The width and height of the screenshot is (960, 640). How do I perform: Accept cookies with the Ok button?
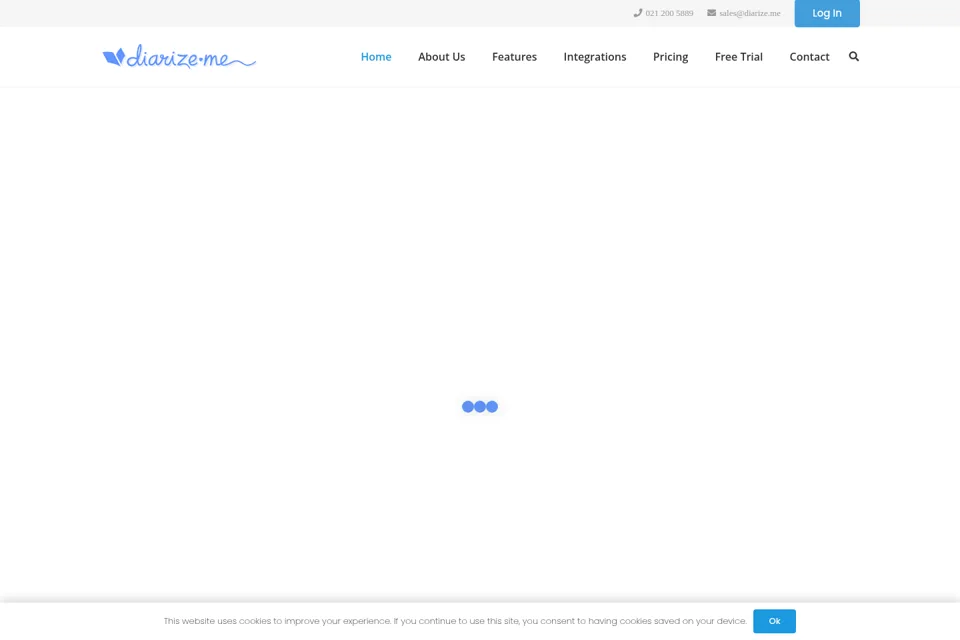click(x=774, y=621)
